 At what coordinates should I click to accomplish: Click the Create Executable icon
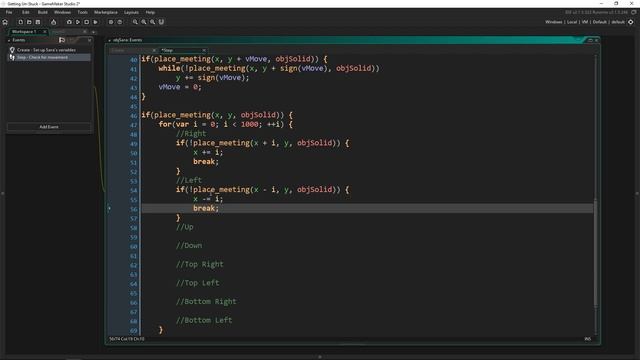tap(53, 22)
